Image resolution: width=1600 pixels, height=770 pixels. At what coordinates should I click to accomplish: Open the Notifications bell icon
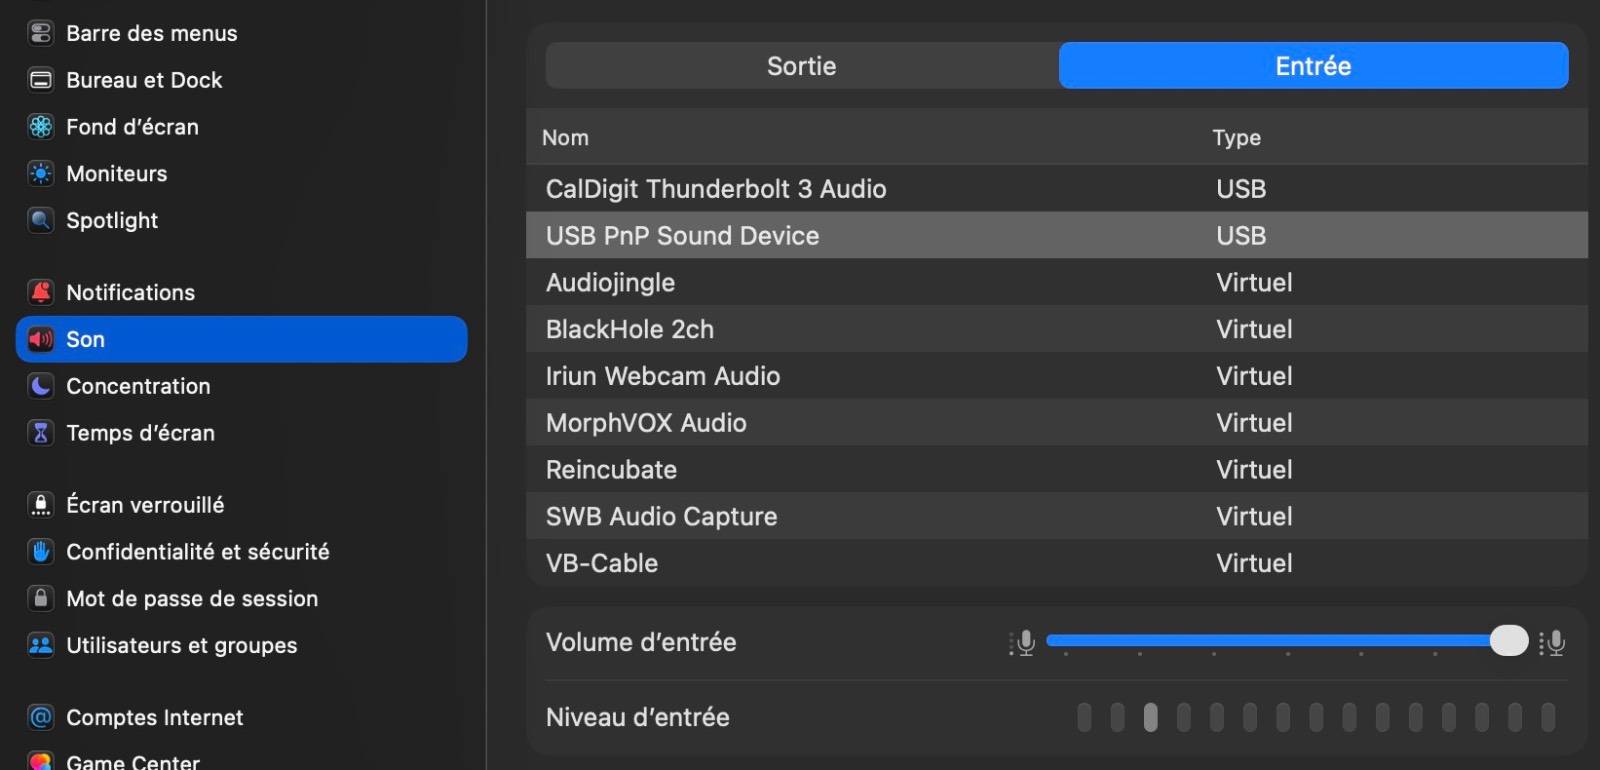click(x=41, y=292)
